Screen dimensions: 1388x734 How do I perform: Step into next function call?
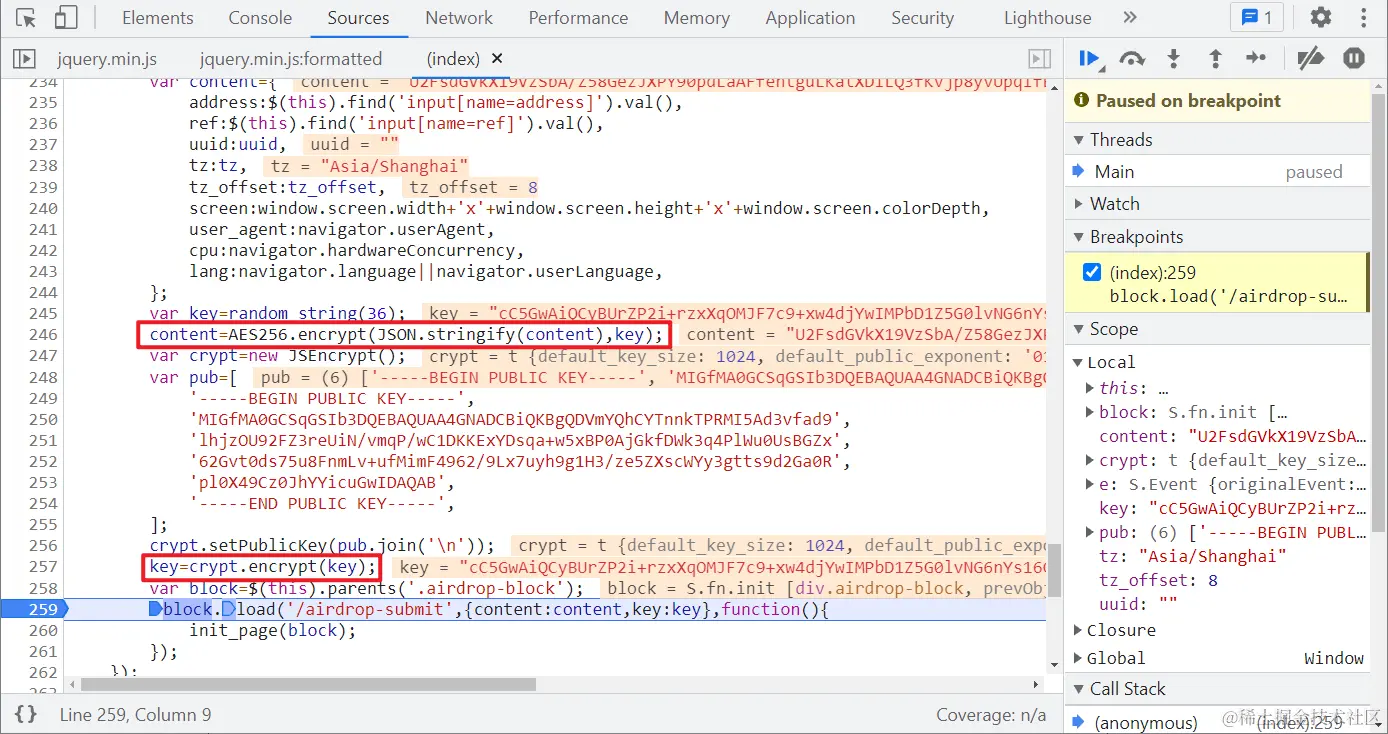click(x=1174, y=59)
